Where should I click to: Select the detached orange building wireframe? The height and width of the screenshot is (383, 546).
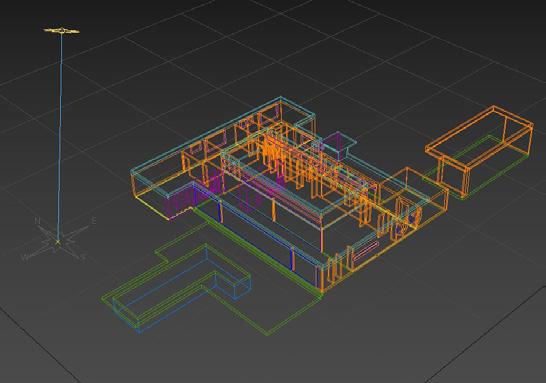(x=479, y=150)
